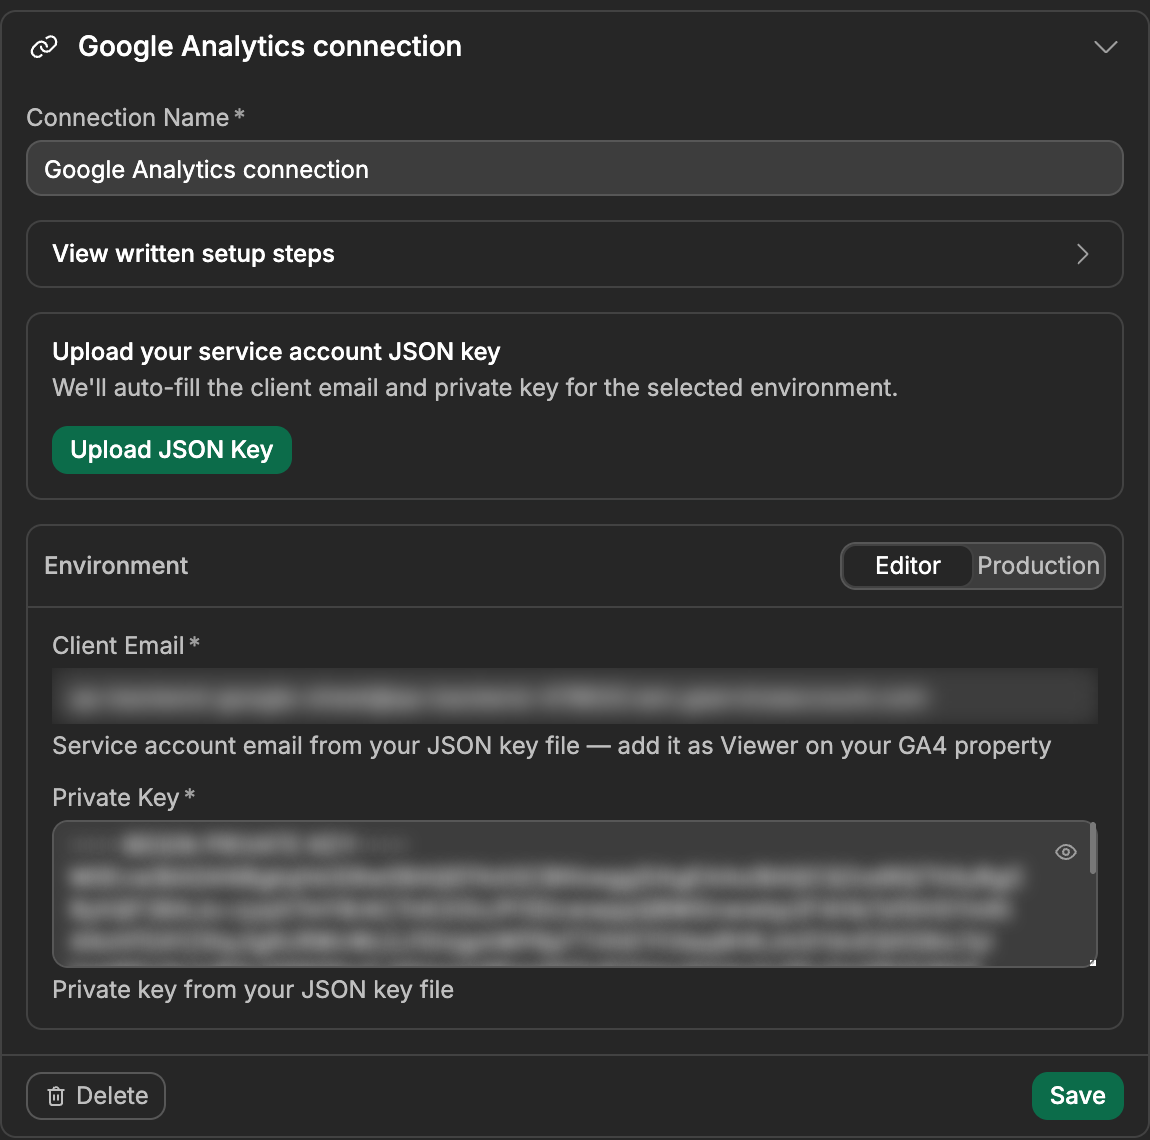
Task: Click the Private Key textarea scrollbar
Action: pyautogui.click(x=1093, y=848)
